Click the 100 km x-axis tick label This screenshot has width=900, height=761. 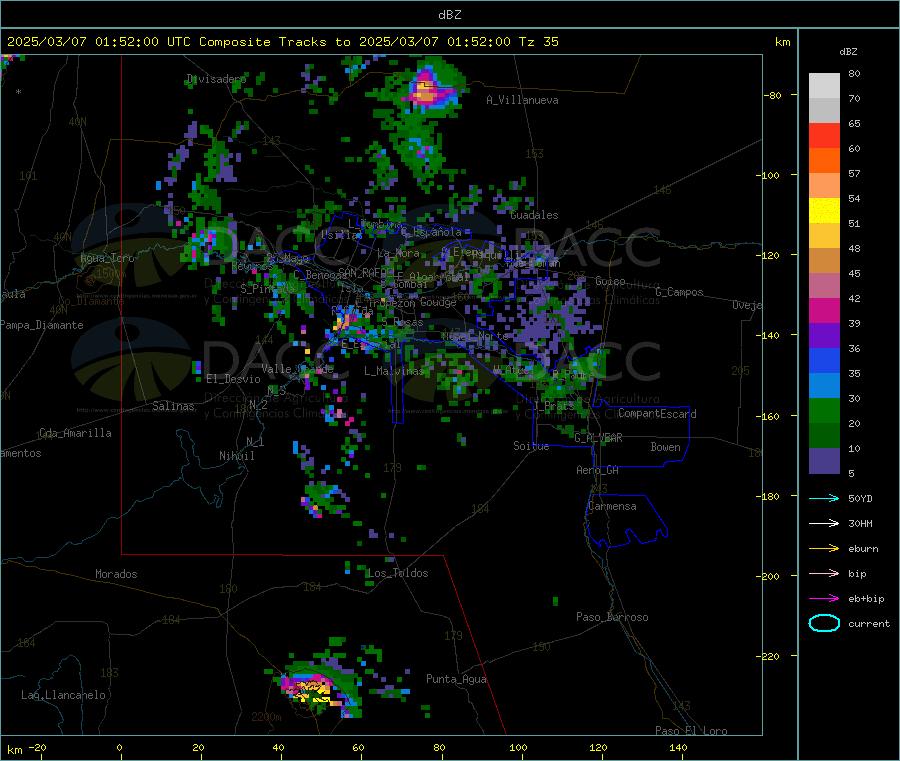518,747
